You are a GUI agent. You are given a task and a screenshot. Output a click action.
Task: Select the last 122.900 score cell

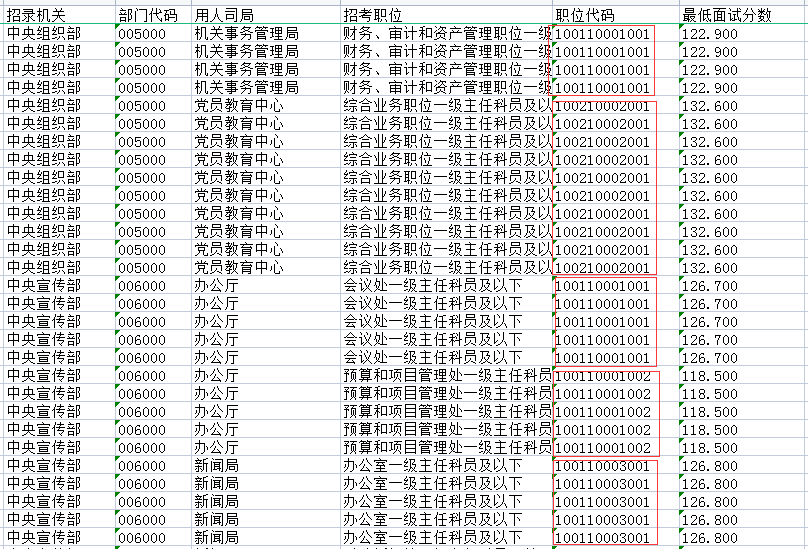point(743,88)
